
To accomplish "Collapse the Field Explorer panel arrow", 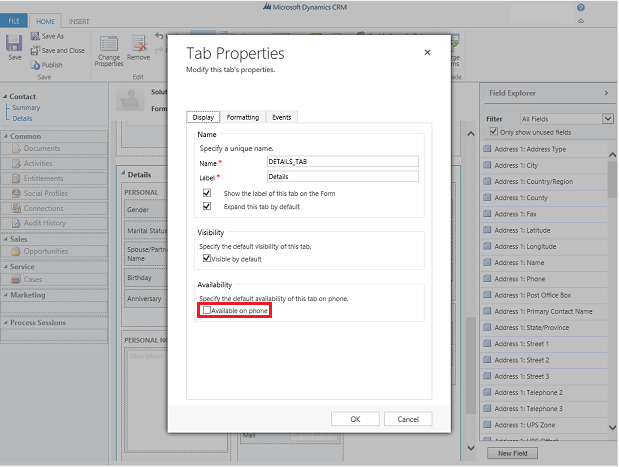I will click(x=606, y=93).
